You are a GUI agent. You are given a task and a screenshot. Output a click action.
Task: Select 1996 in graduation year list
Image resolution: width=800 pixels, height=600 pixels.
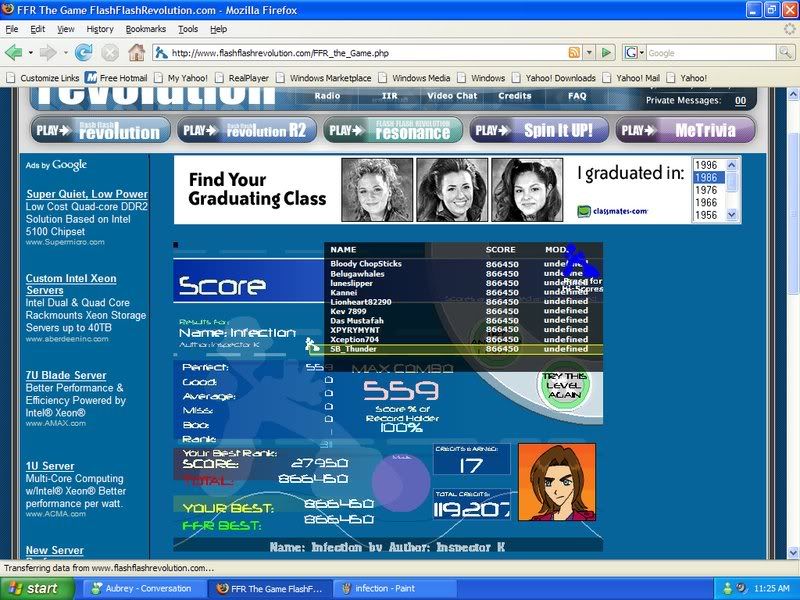(x=706, y=165)
